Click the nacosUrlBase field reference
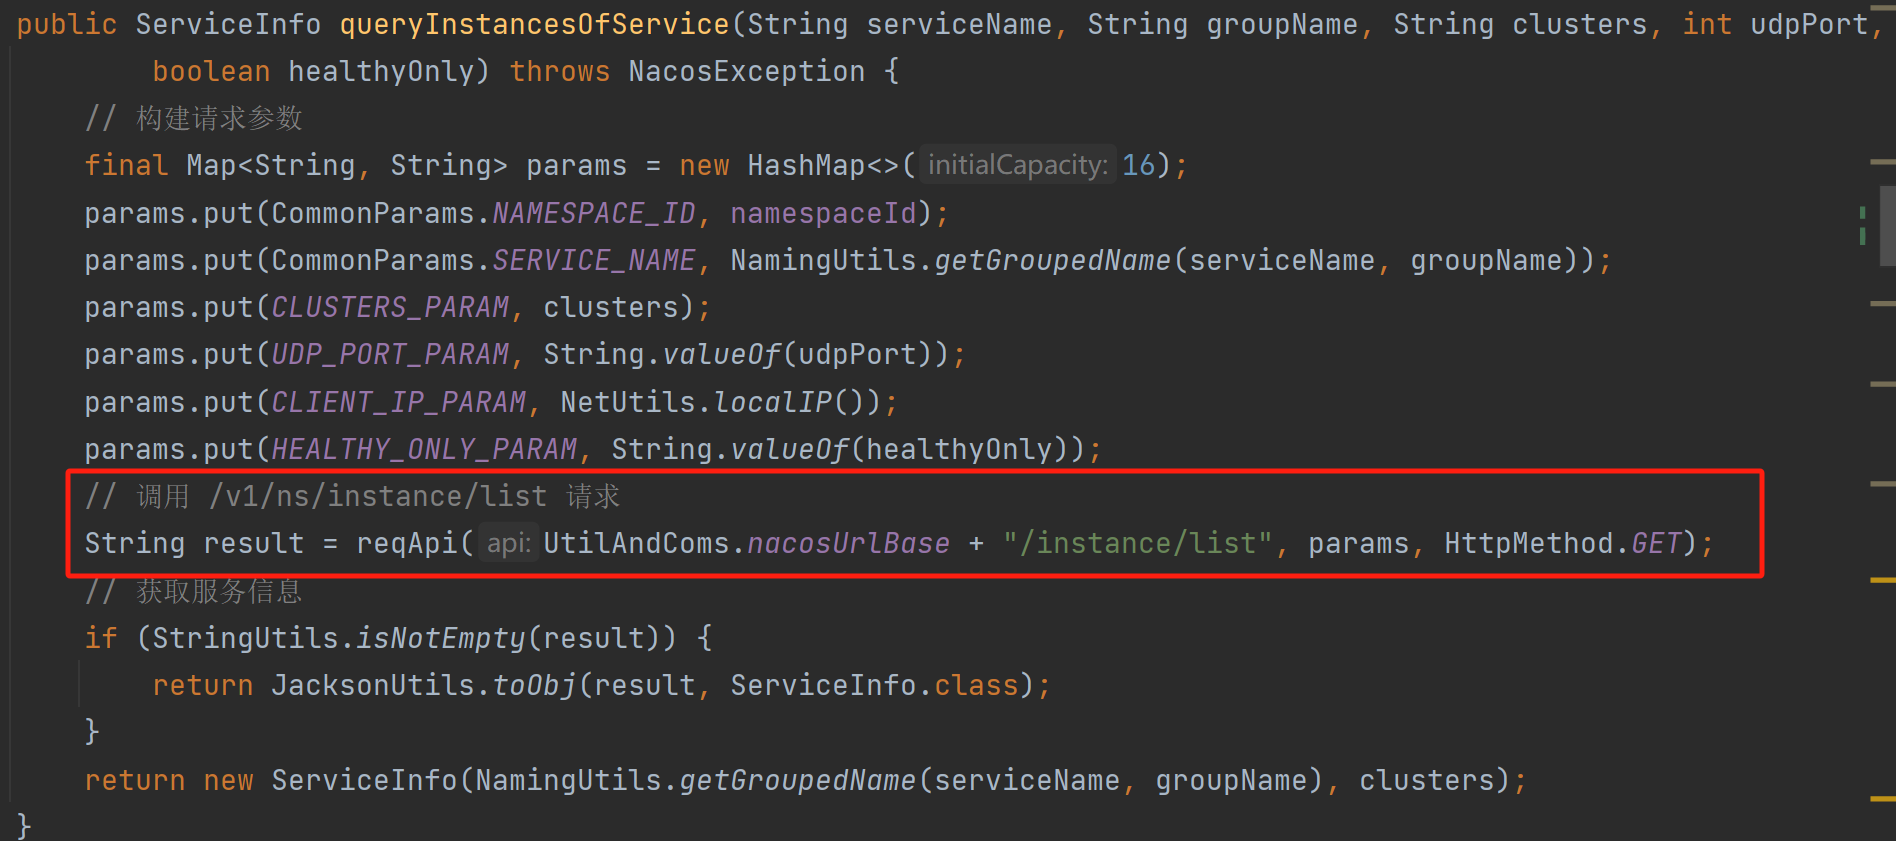The image size is (1896, 841). point(848,543)
